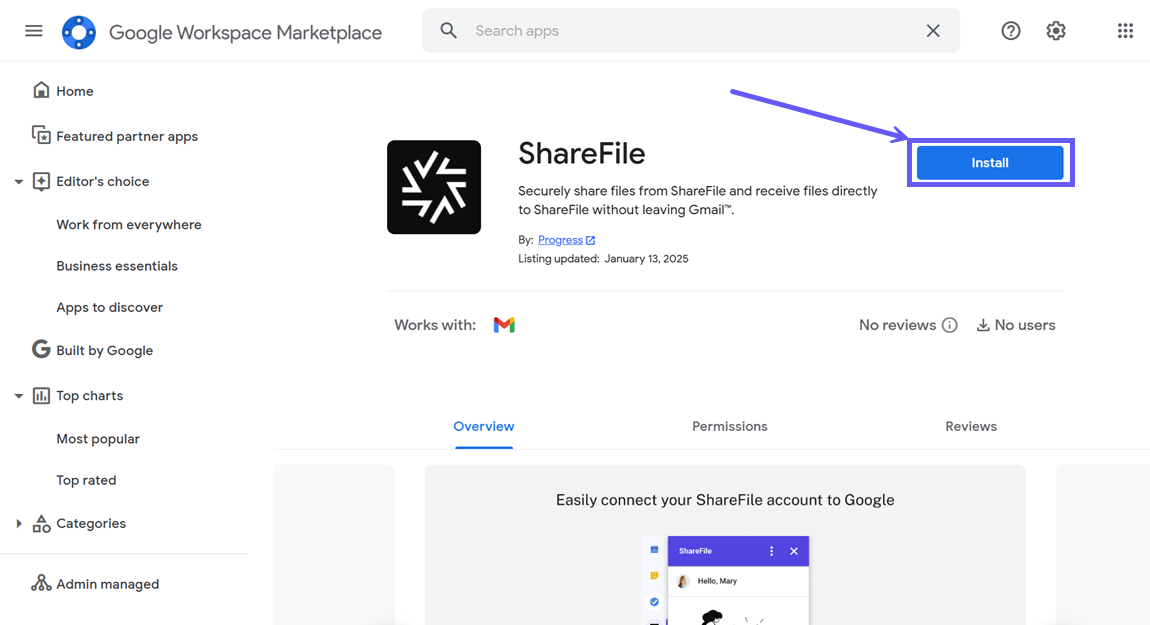Click the three-dot menu in ShareFile preview
The width and height of the screenshot is (1150, 625).
pos(771,551)
